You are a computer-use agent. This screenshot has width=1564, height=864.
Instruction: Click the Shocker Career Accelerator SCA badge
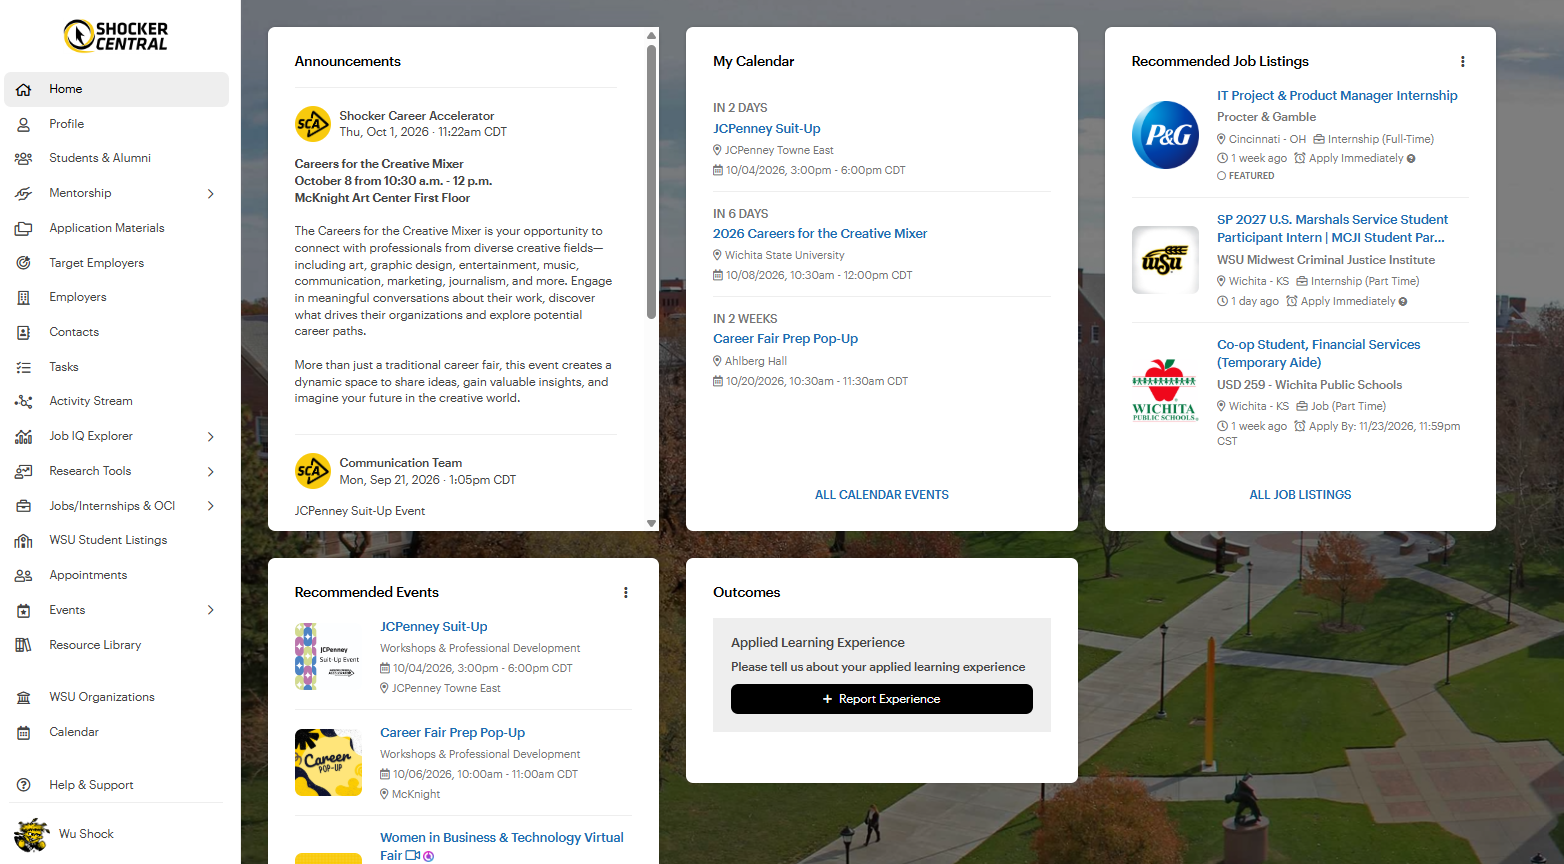(313, 124)
